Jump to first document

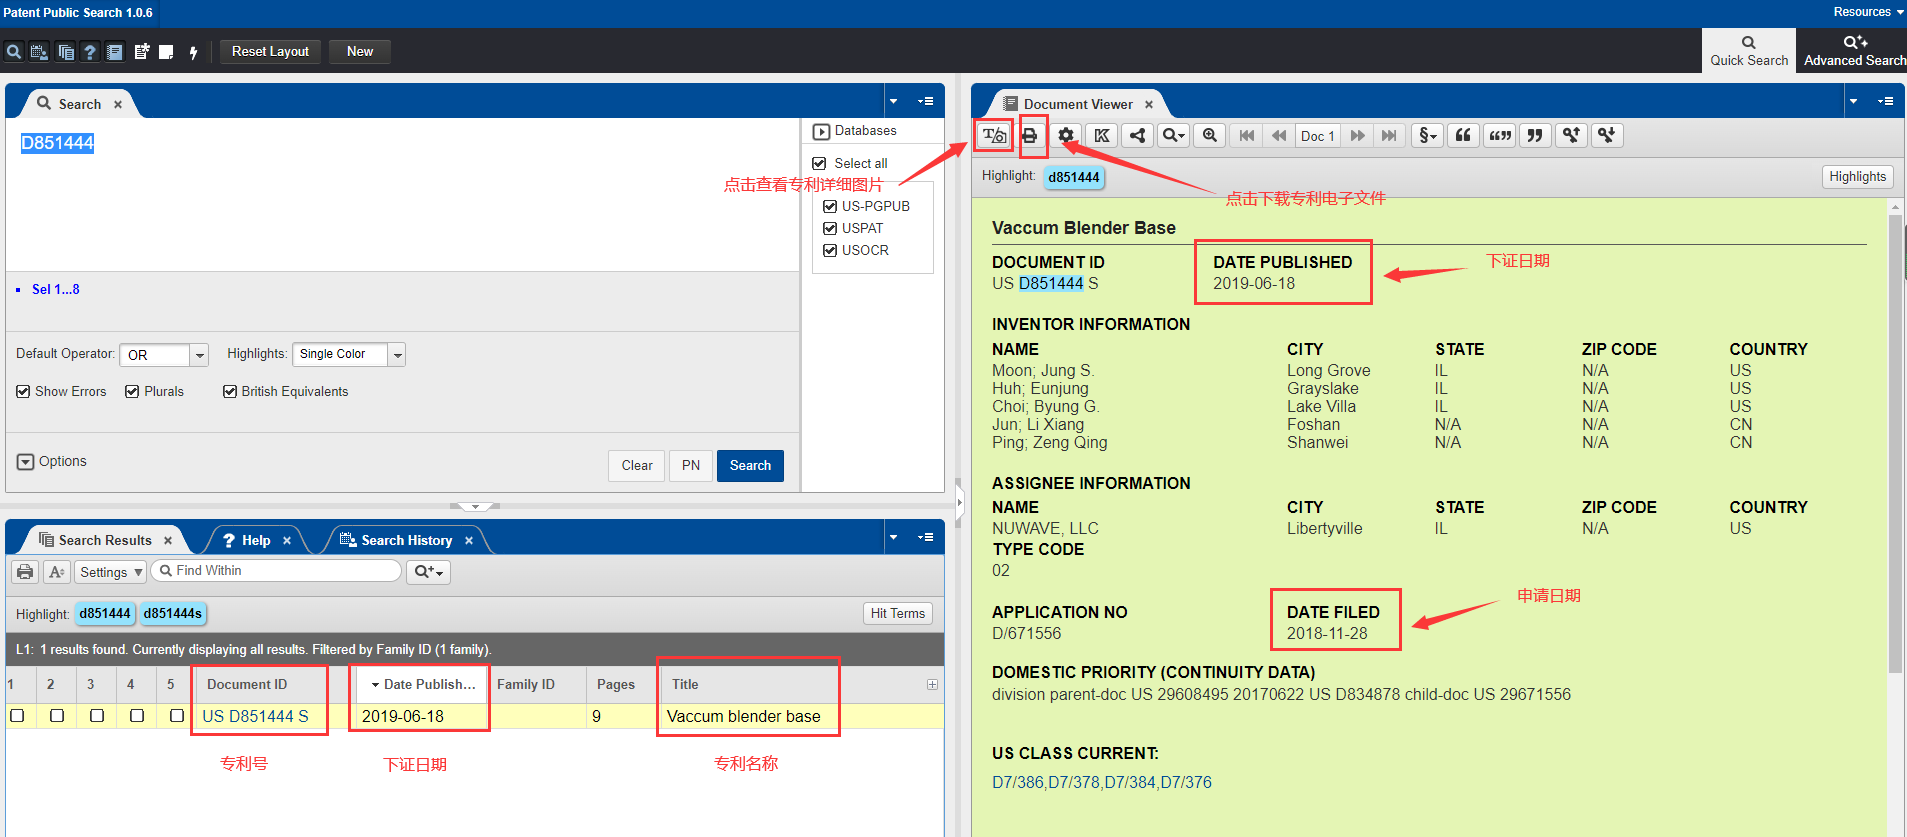coord(1246,136)
